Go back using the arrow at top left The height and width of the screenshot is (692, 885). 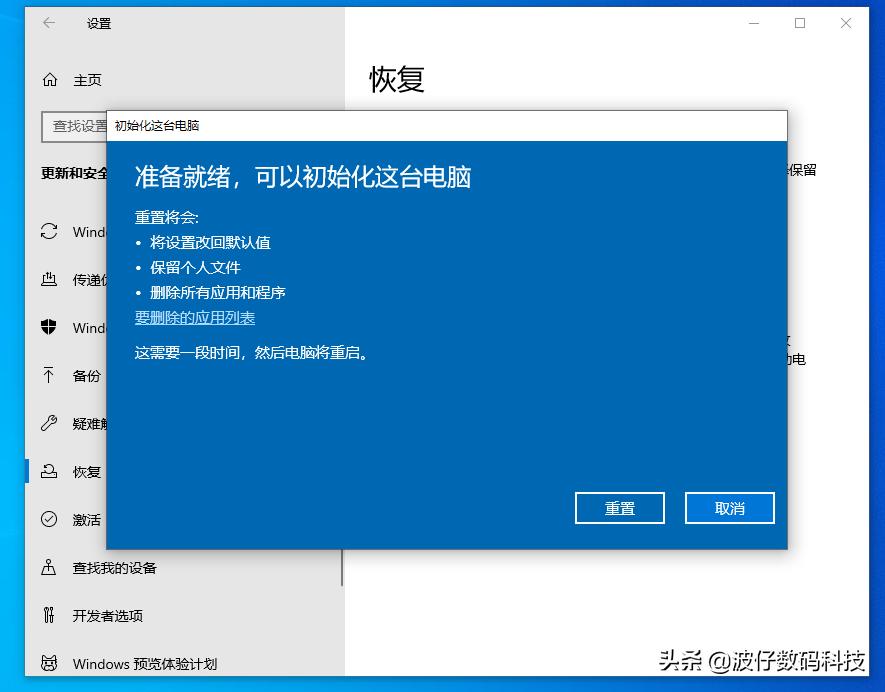[48, 23]
